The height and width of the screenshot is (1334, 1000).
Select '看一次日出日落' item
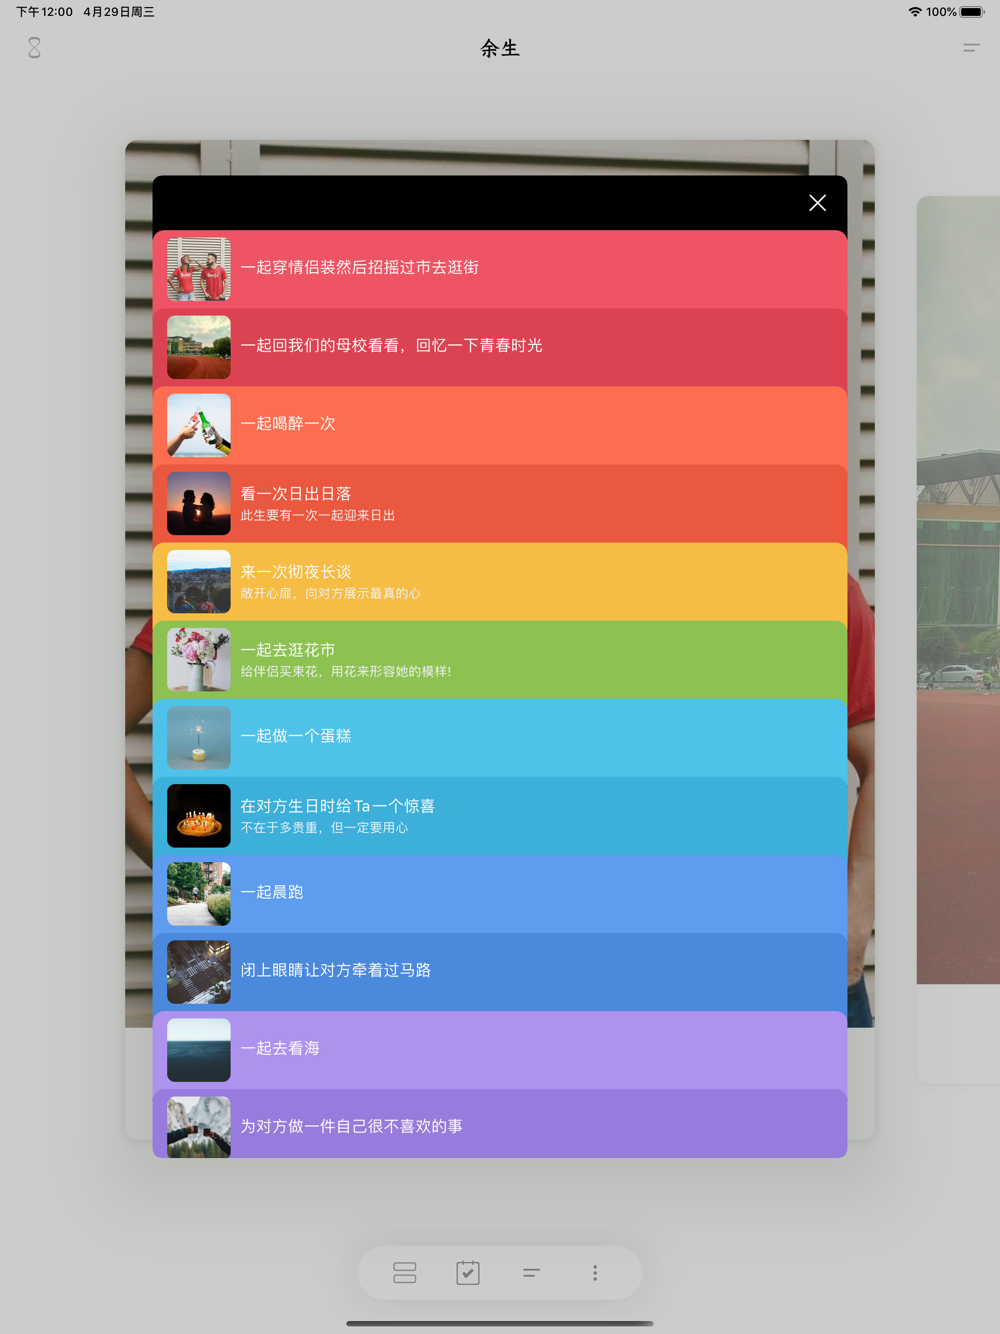pos(500,503)
